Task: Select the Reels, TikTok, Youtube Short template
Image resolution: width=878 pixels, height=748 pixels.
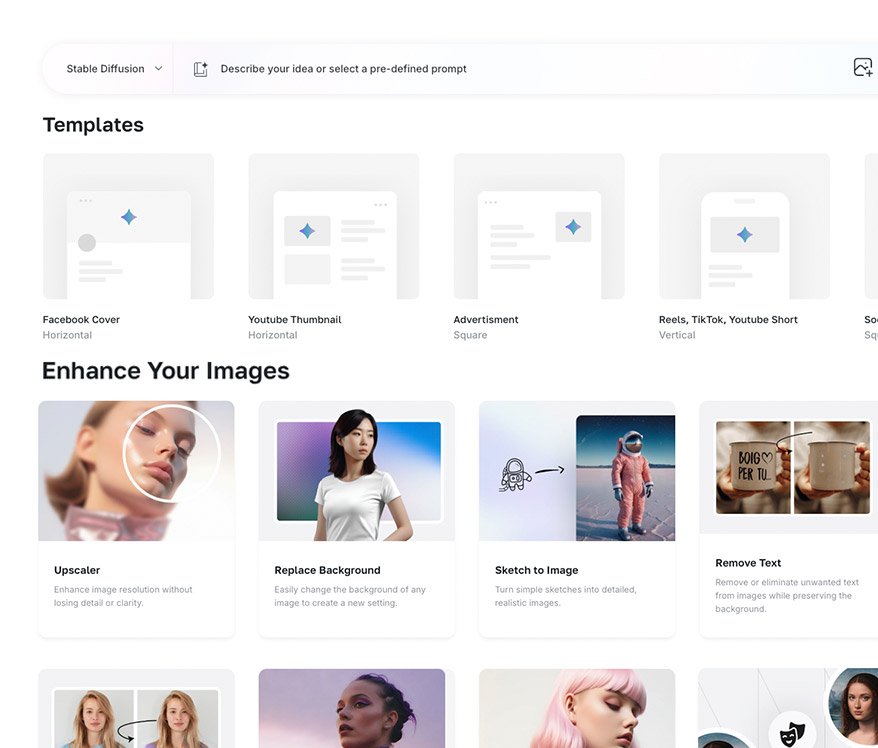Action: click(x=744, y=226)
